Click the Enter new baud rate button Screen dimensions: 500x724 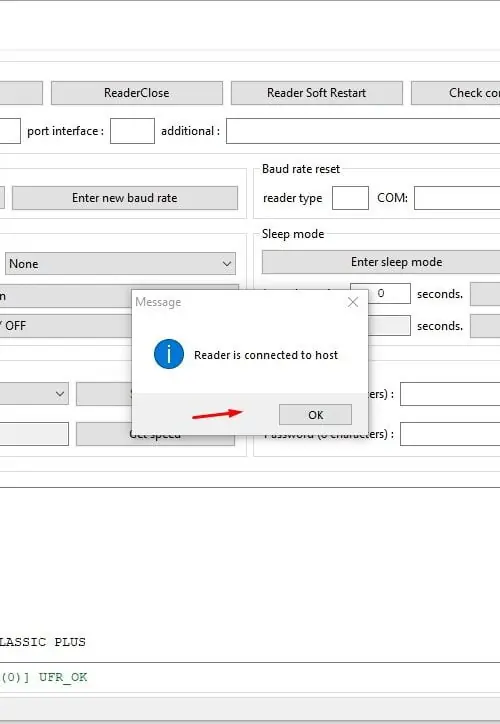coord(125,198)
